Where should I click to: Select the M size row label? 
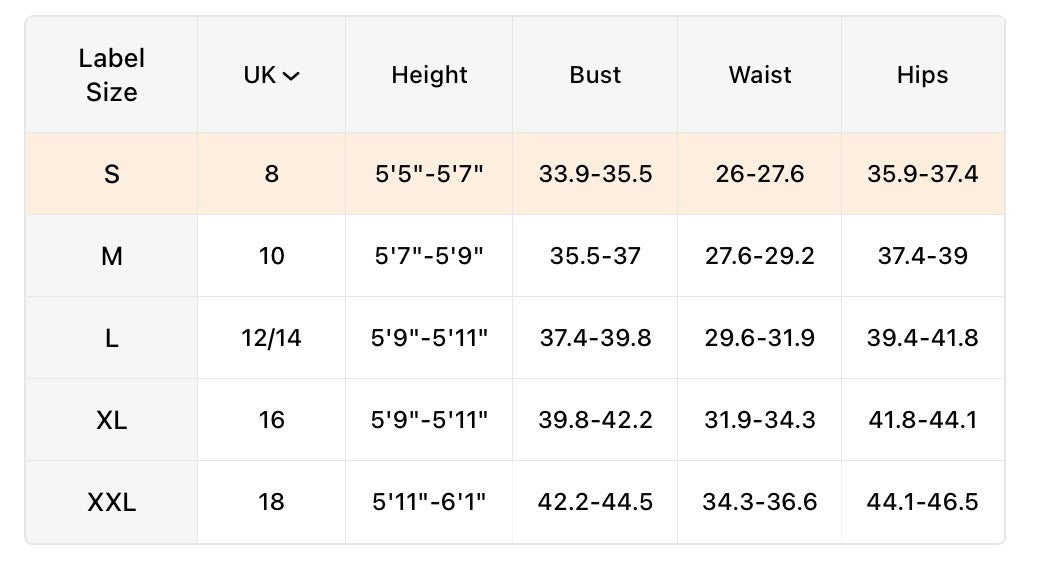click(x=112, y=256)
